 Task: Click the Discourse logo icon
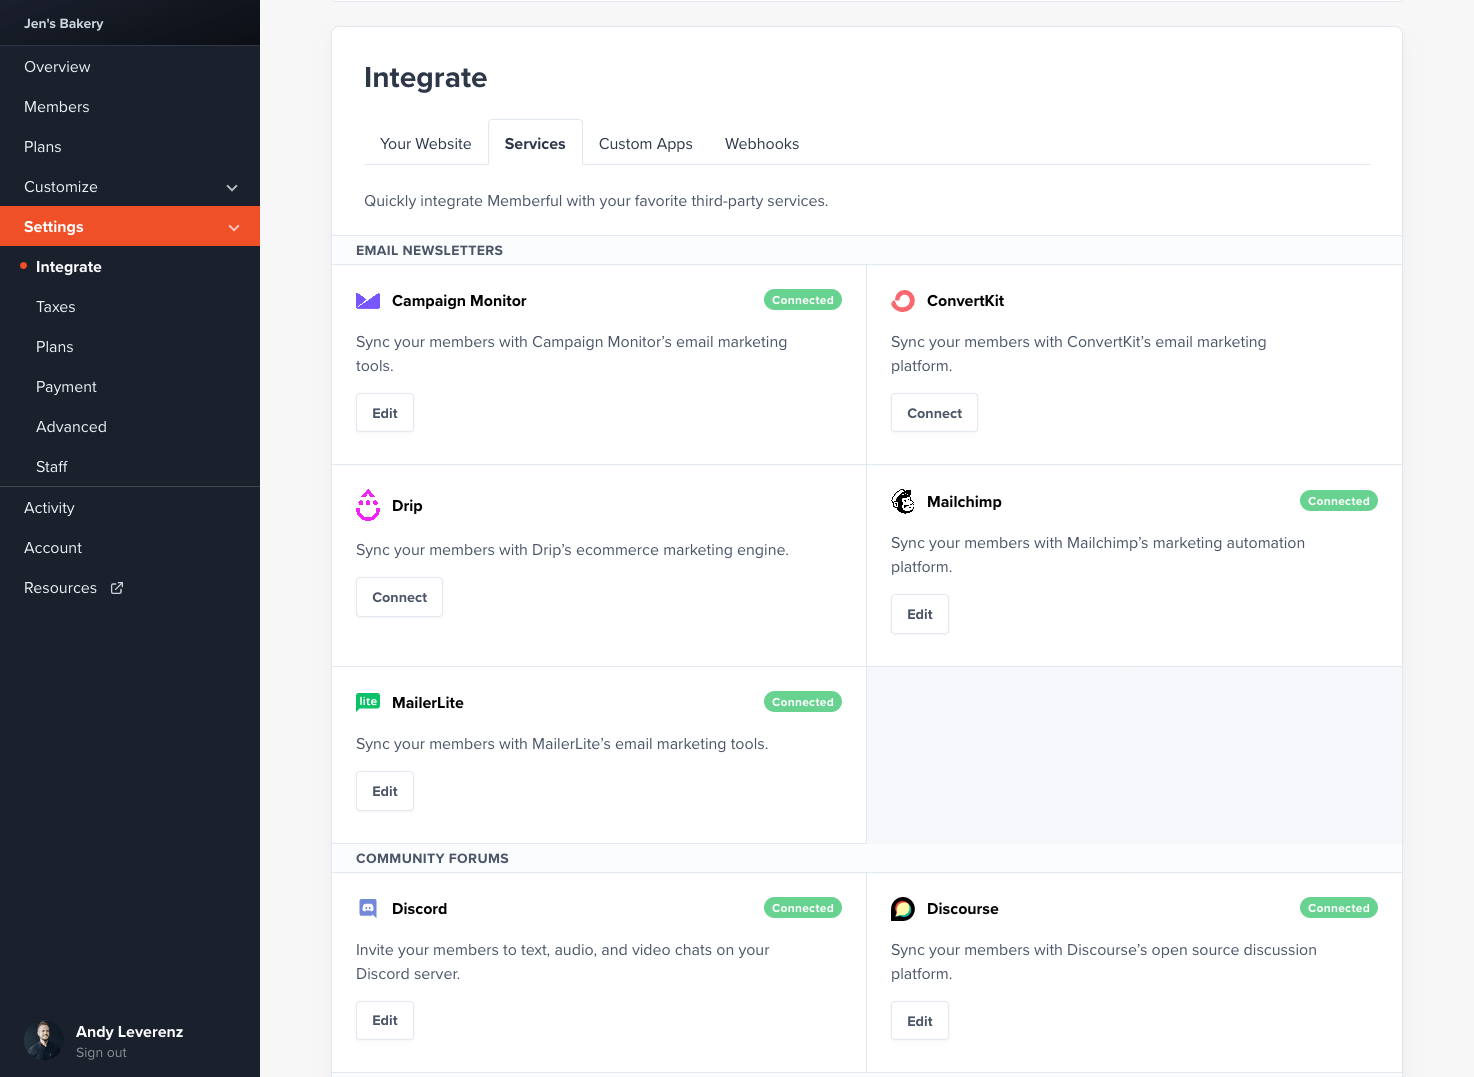pyautogui.click(x=903, y=908)
